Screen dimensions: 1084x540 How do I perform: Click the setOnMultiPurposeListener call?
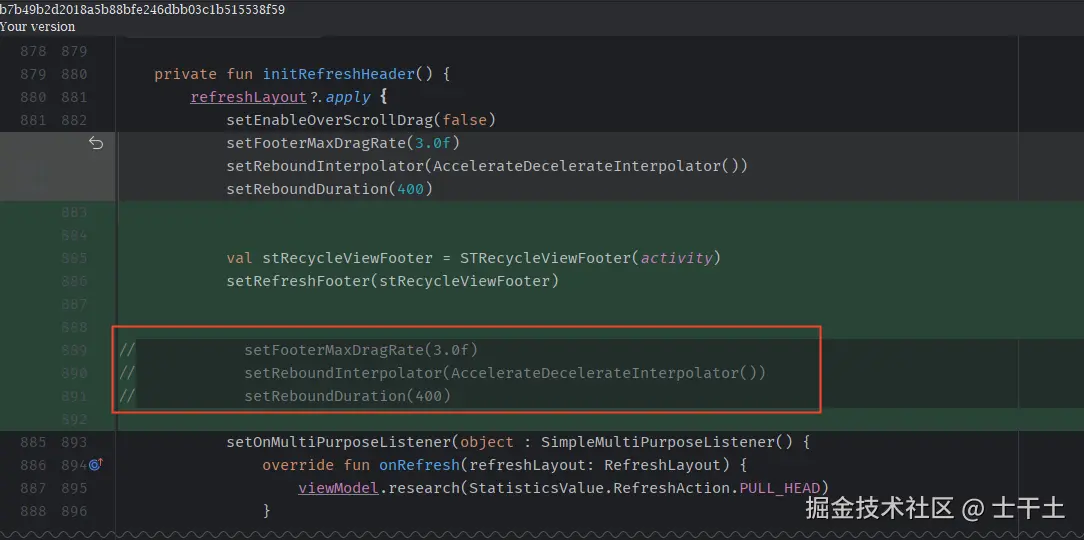pyautogui.click(x=339, y=442)
